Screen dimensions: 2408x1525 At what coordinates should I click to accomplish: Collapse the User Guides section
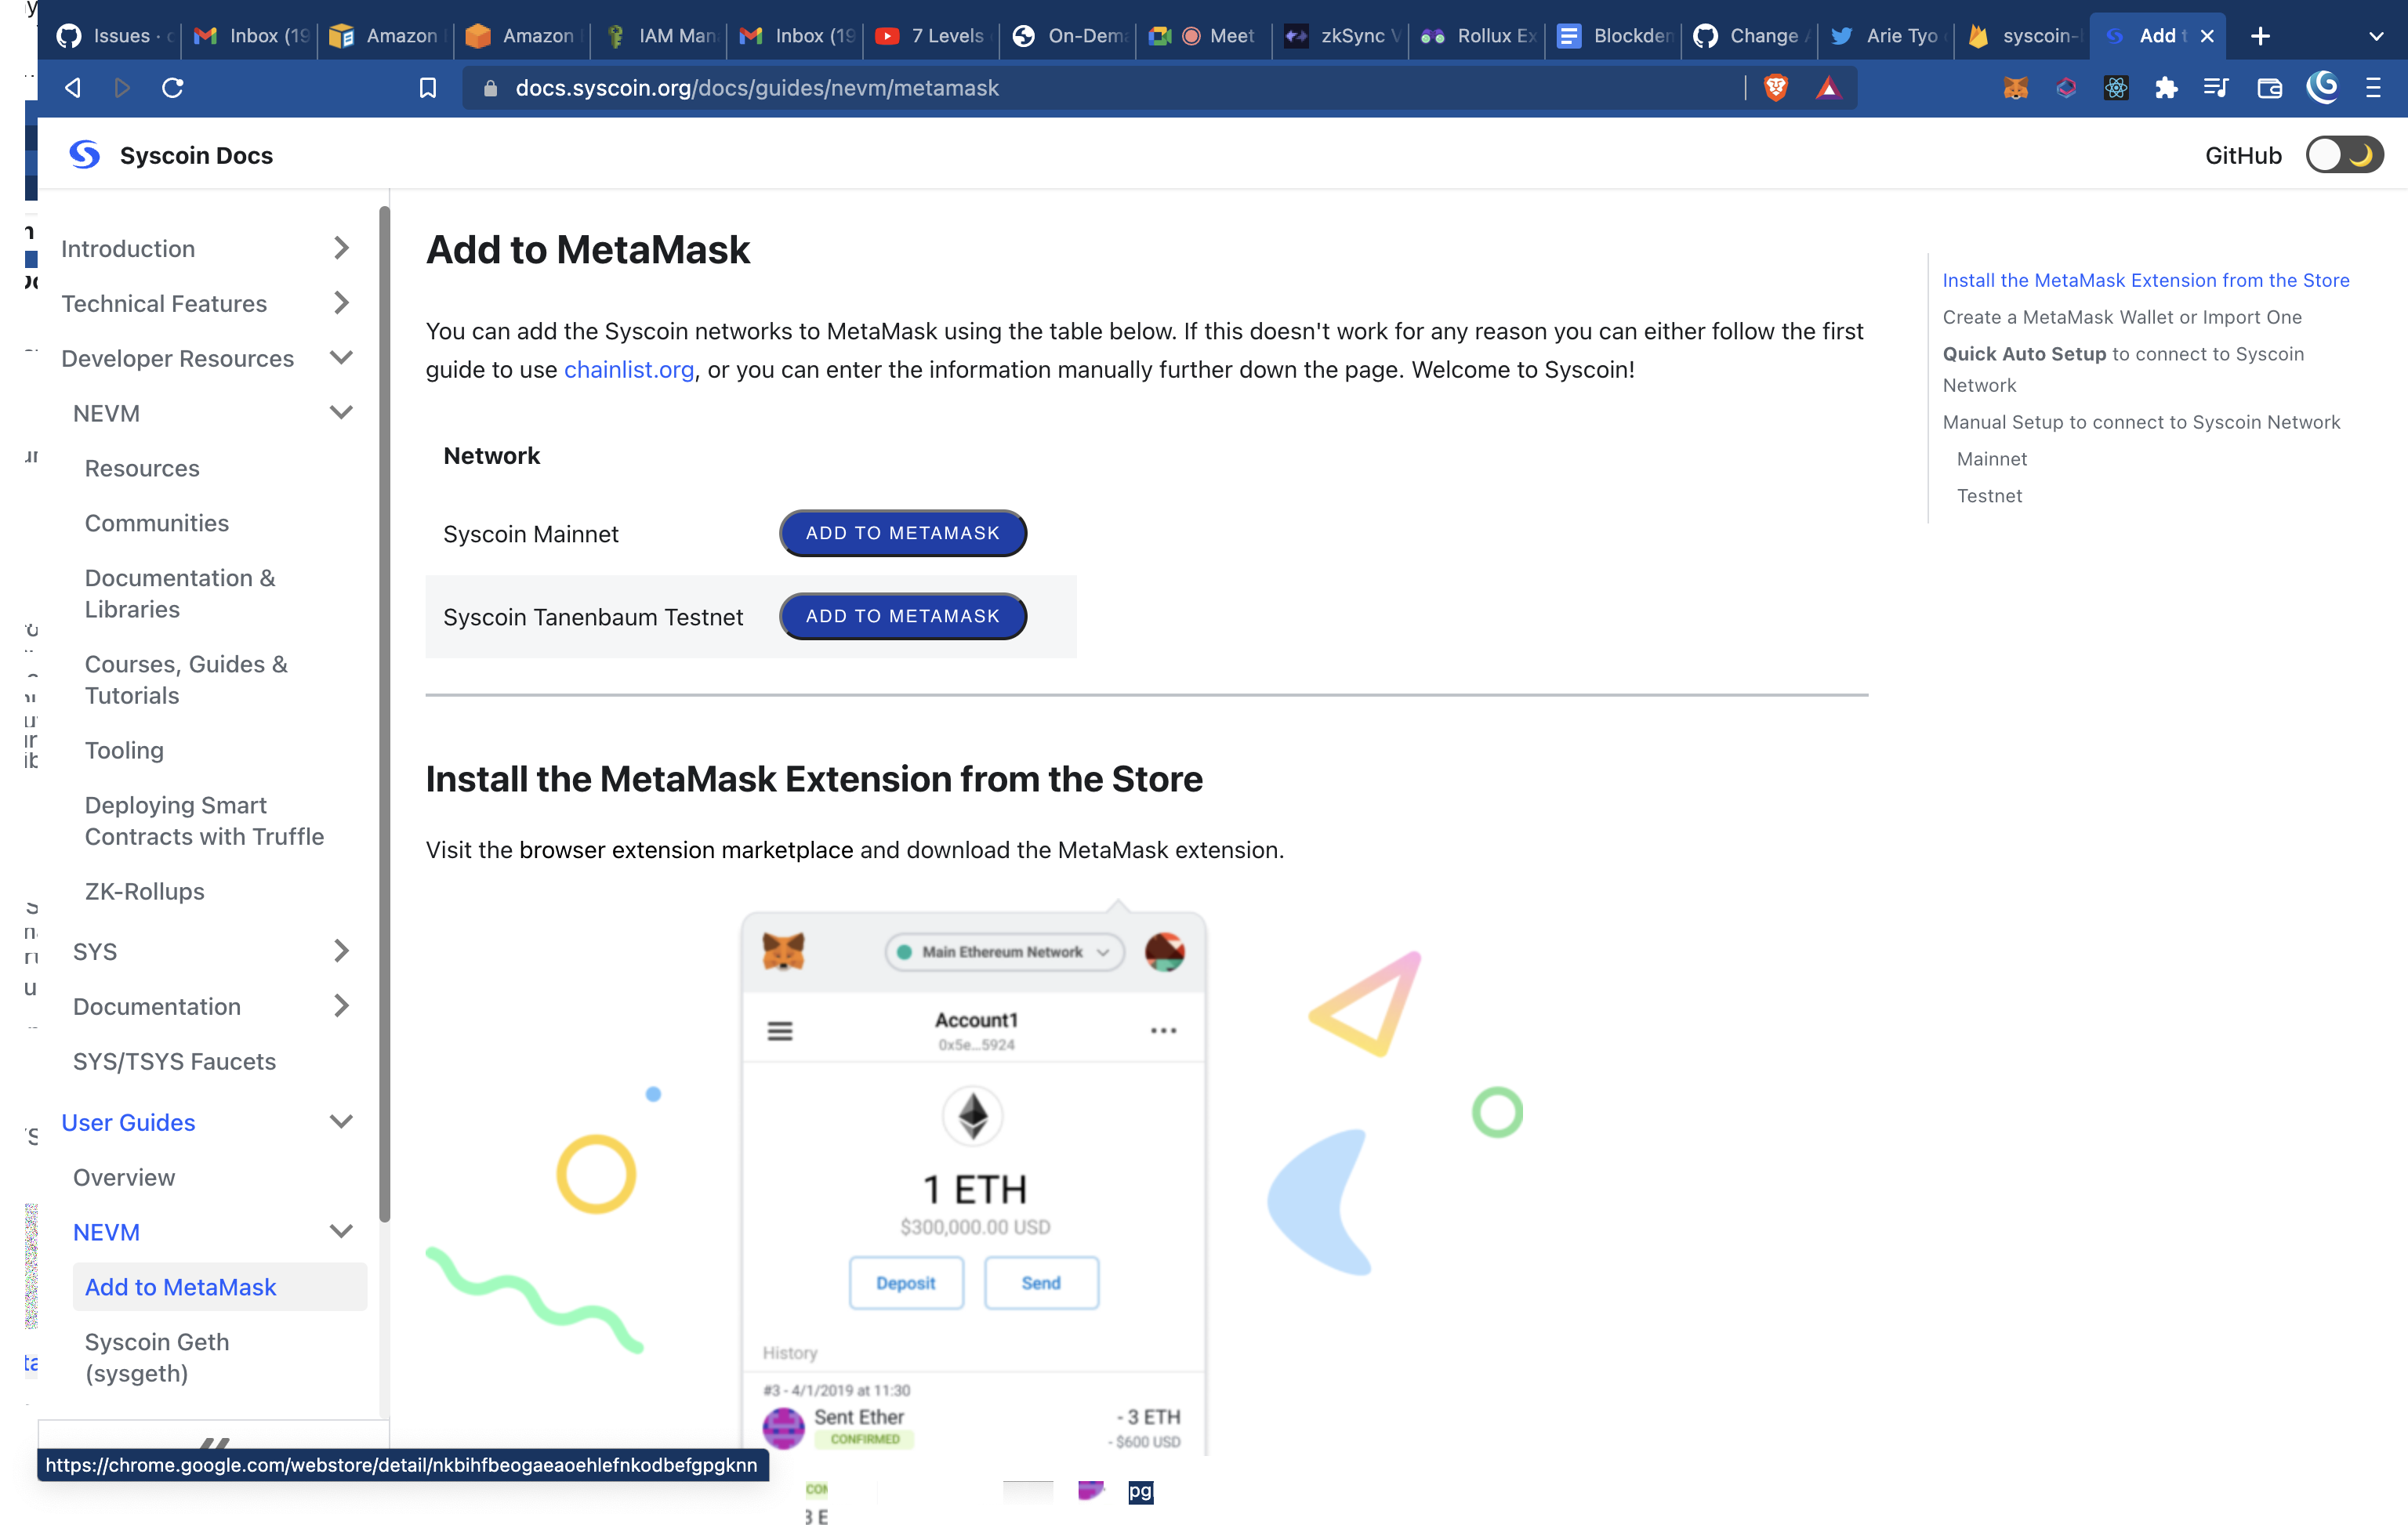pos(341,1121)
